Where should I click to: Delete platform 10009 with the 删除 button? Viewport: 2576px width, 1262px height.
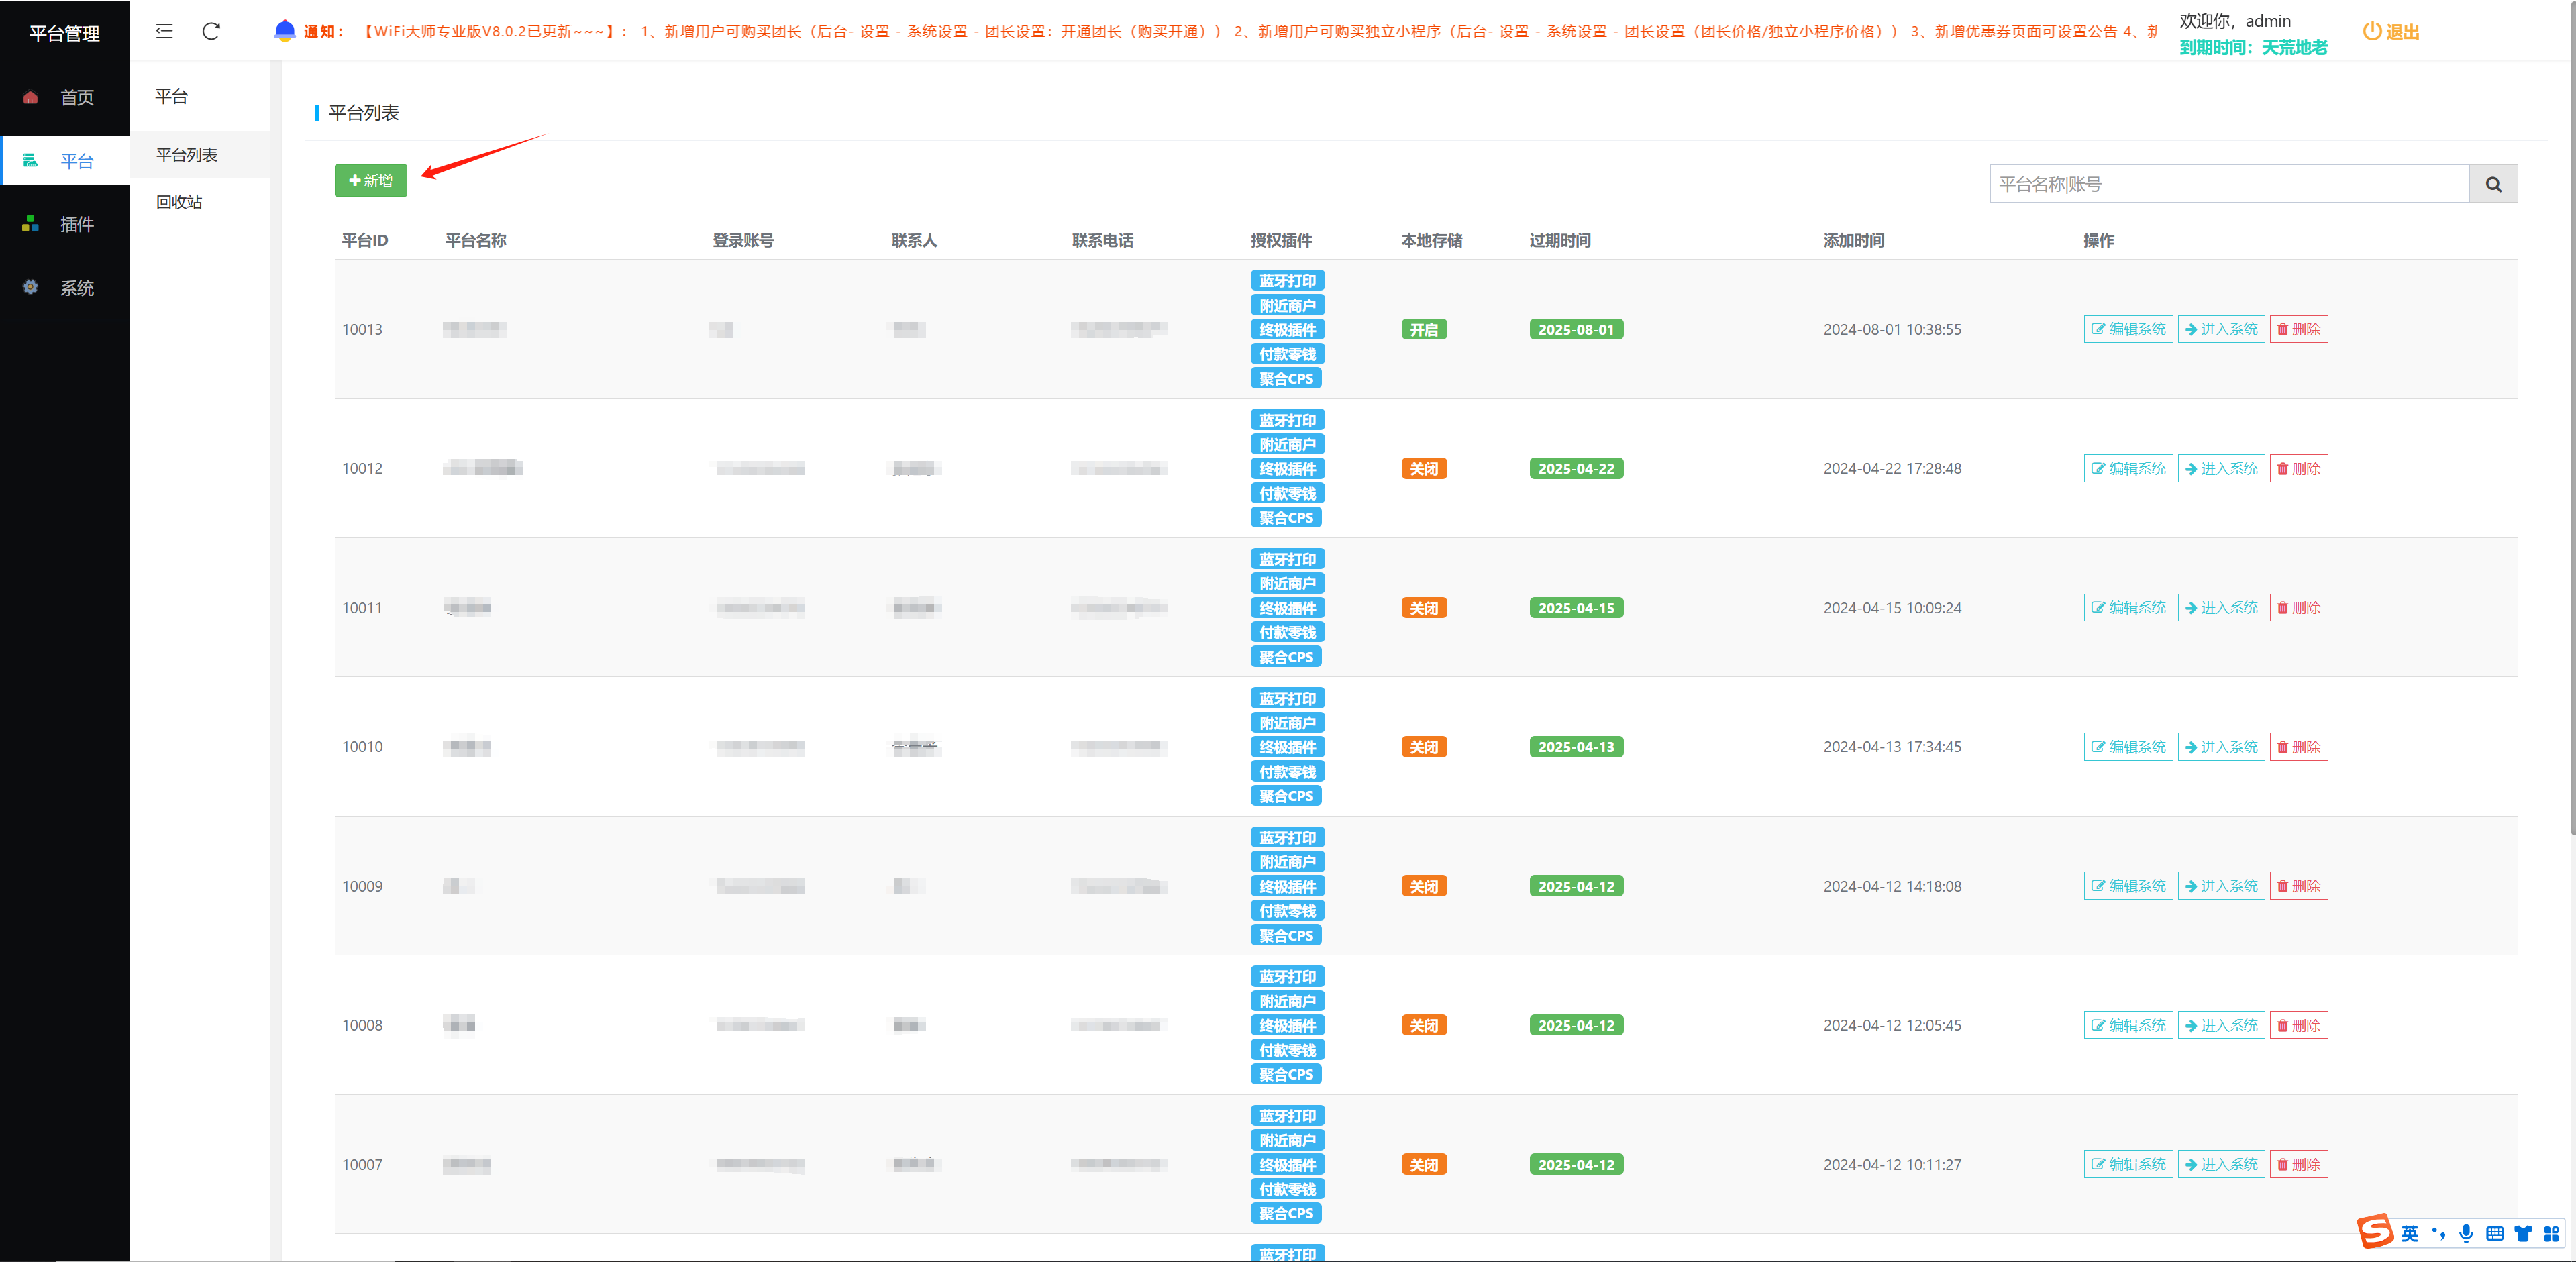click(2298, 886)
